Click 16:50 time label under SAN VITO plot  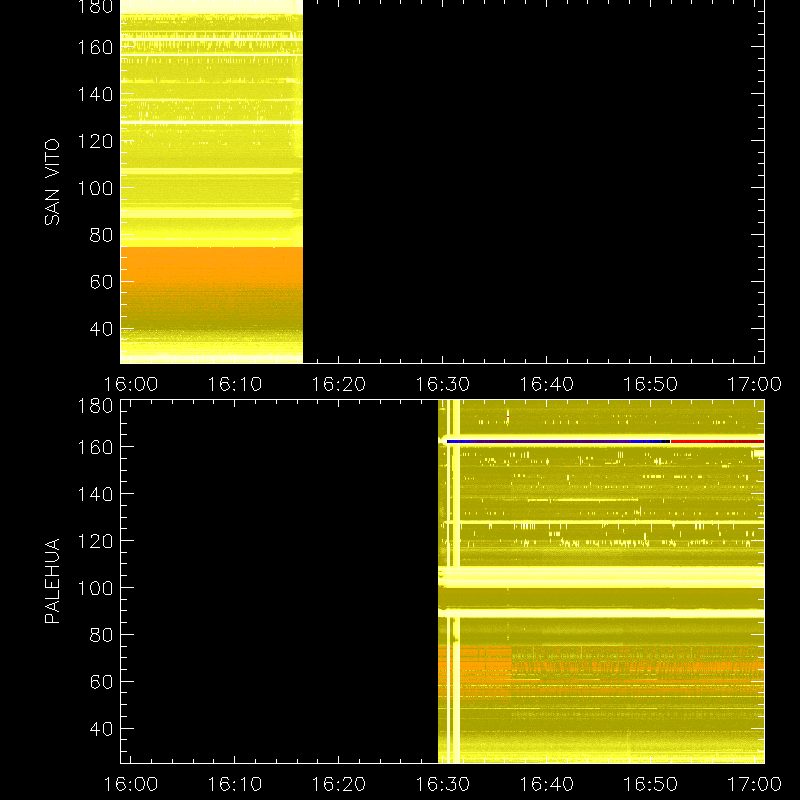click(651, 384)
